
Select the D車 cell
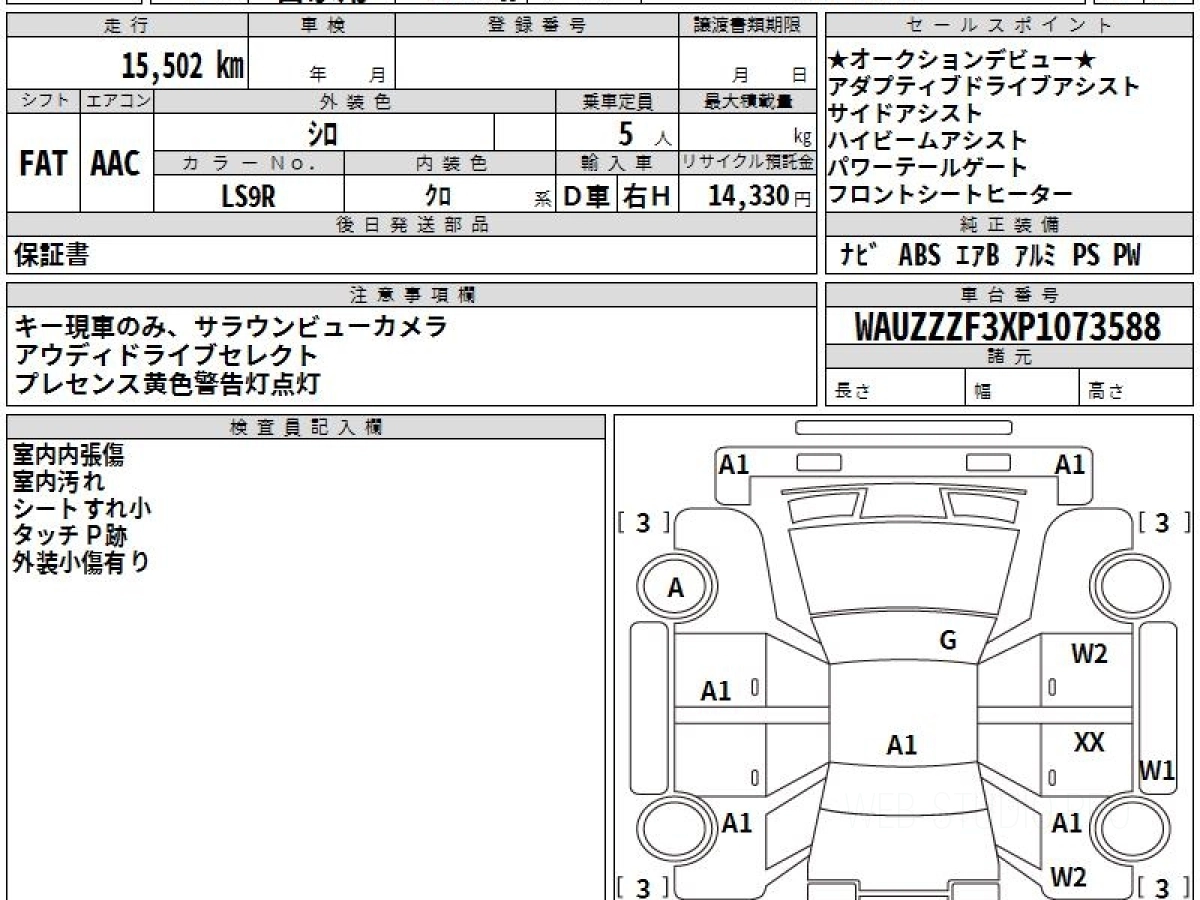pyautogui.click(x=587, y=196)
